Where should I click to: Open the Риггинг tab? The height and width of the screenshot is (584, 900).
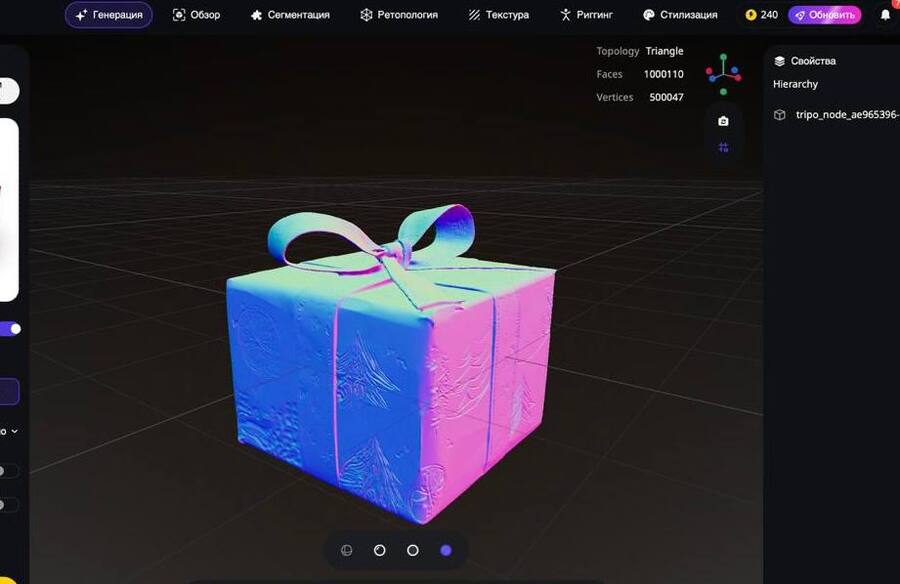(x=586, y=15)
